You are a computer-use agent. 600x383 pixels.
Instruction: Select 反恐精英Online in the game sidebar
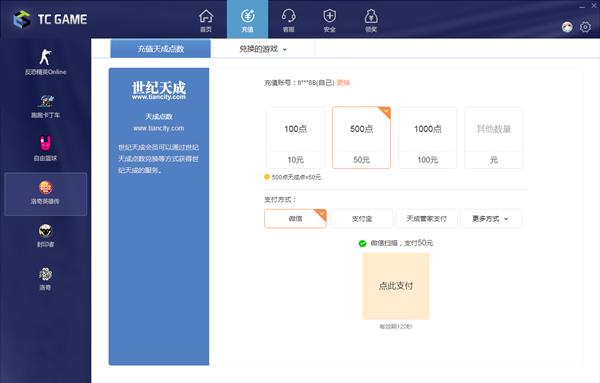[46, 62]
